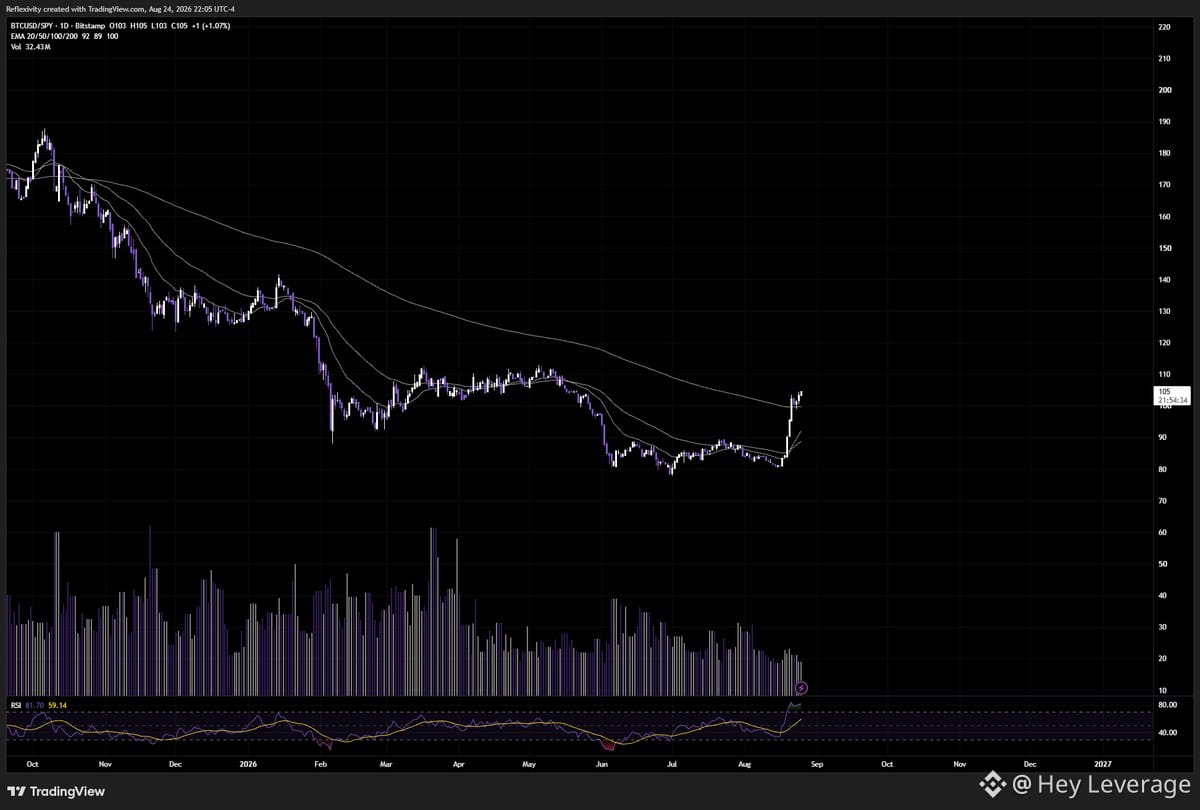Click the purple lightning event marker

tap(802, 688)
